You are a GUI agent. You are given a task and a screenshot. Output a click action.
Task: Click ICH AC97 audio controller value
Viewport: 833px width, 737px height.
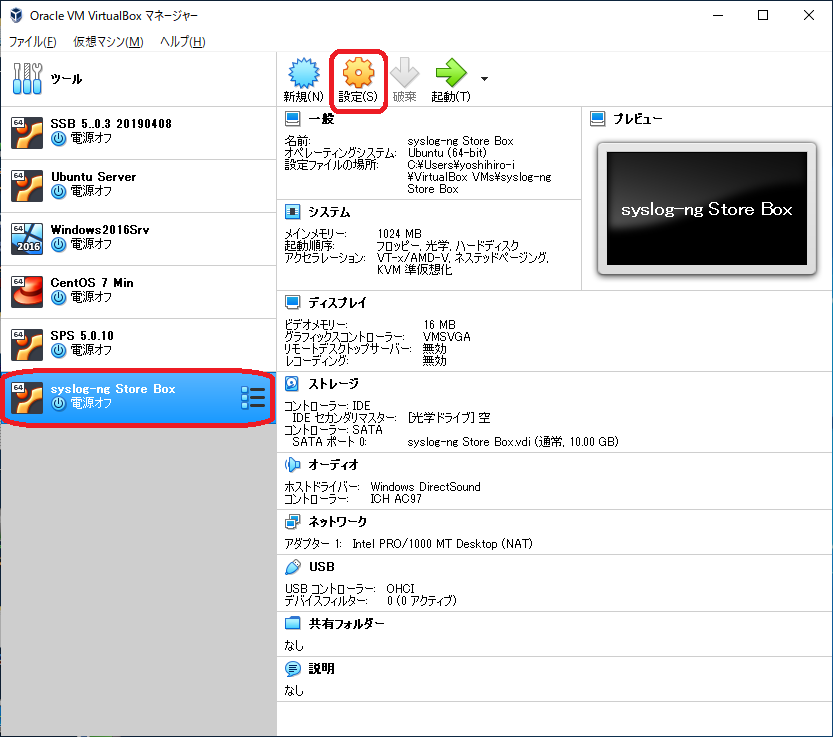click(x=396, y=499)
